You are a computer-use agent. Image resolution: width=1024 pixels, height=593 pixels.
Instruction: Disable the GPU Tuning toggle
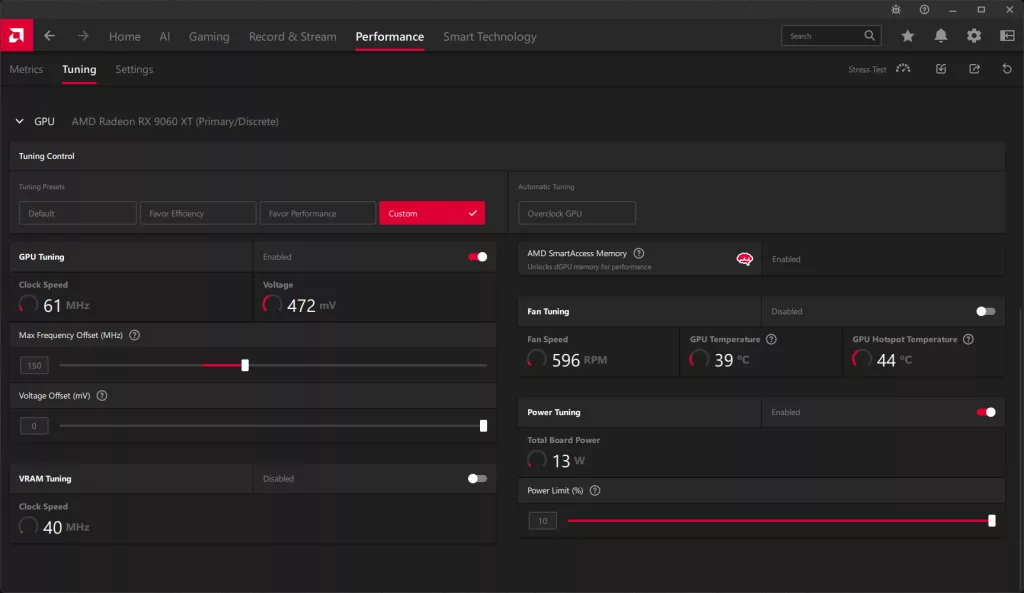pyautogui.click(x=477, y=257)
